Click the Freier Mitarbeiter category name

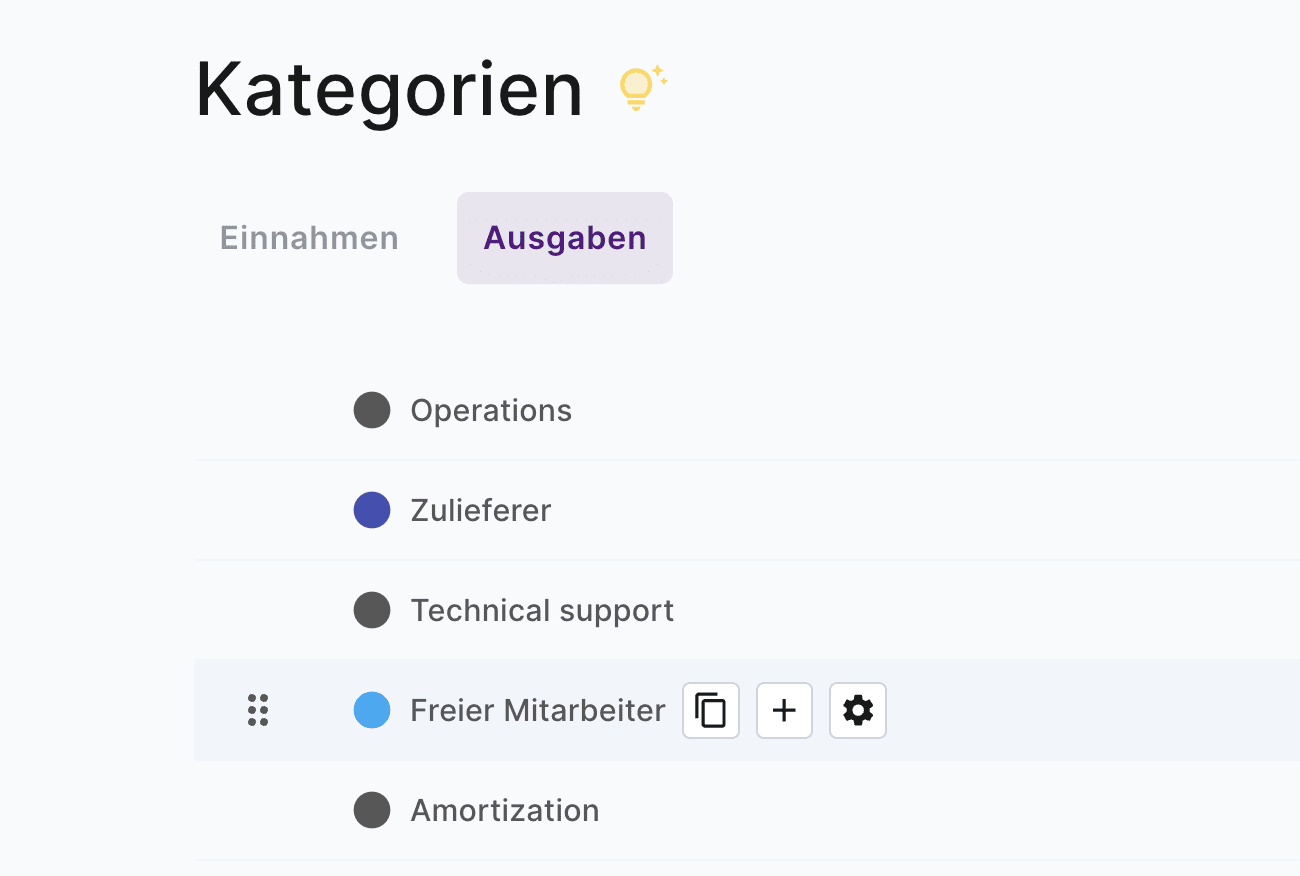(538, 711)
